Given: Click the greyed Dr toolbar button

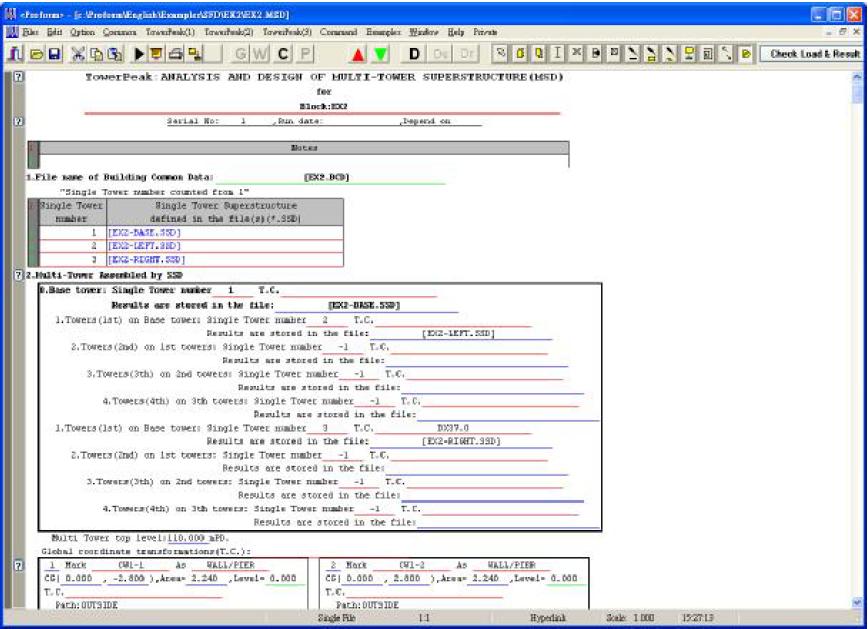Looking at the screenshot, I should point(467,54).
